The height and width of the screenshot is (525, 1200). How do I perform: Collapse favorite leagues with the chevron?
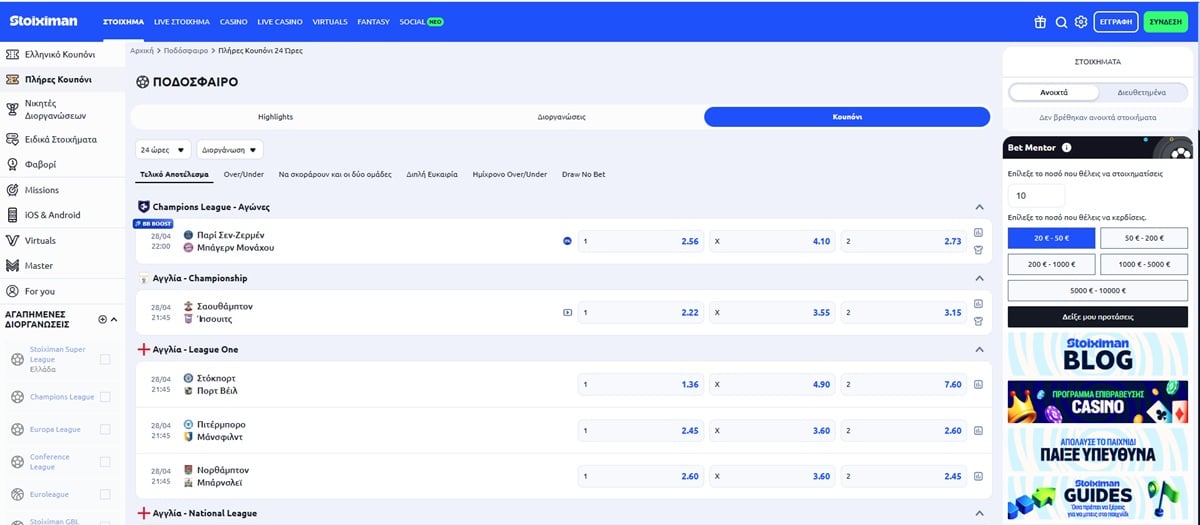click(x=114, y=319)
